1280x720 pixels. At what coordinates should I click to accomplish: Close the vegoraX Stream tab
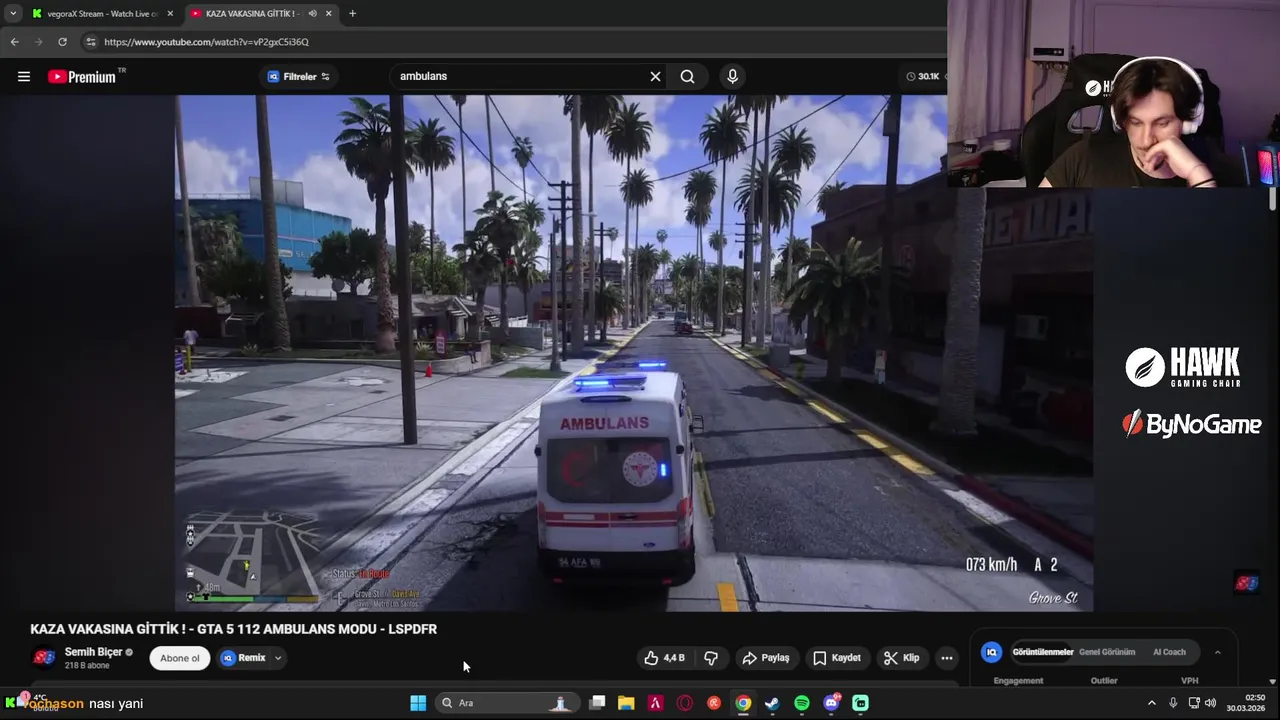[x=170, y=13]
